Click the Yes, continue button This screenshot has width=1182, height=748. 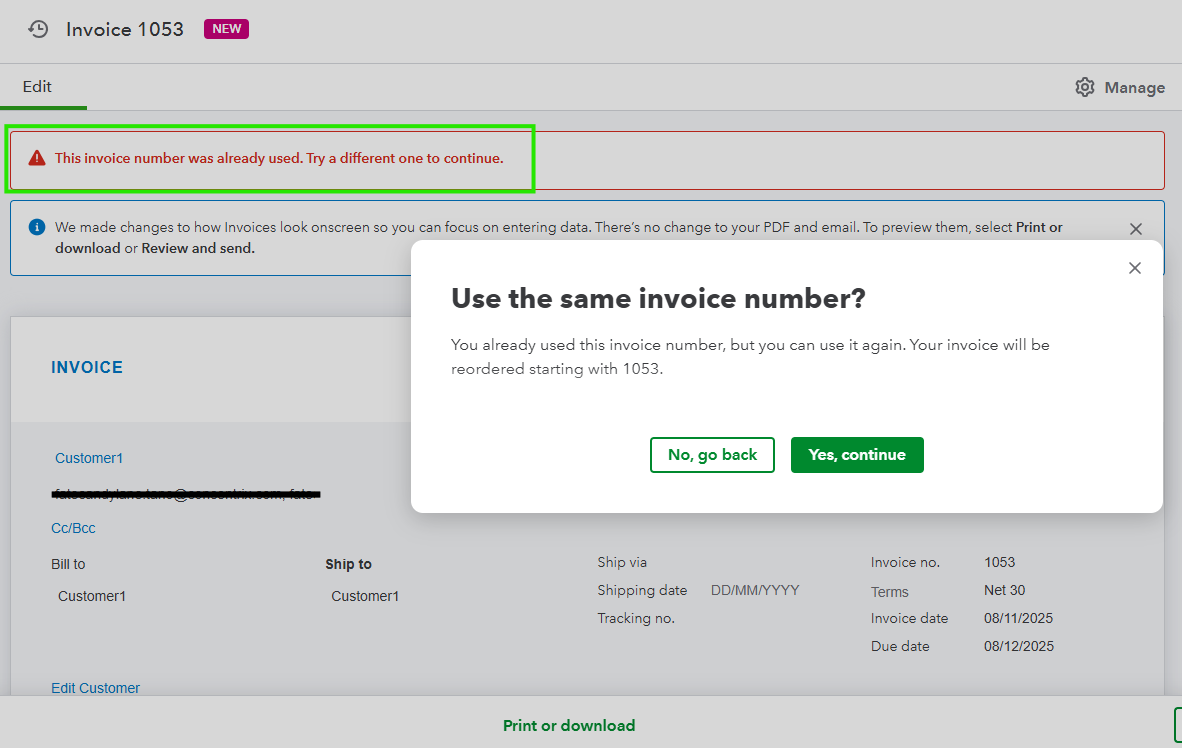(x=857, y=455)
